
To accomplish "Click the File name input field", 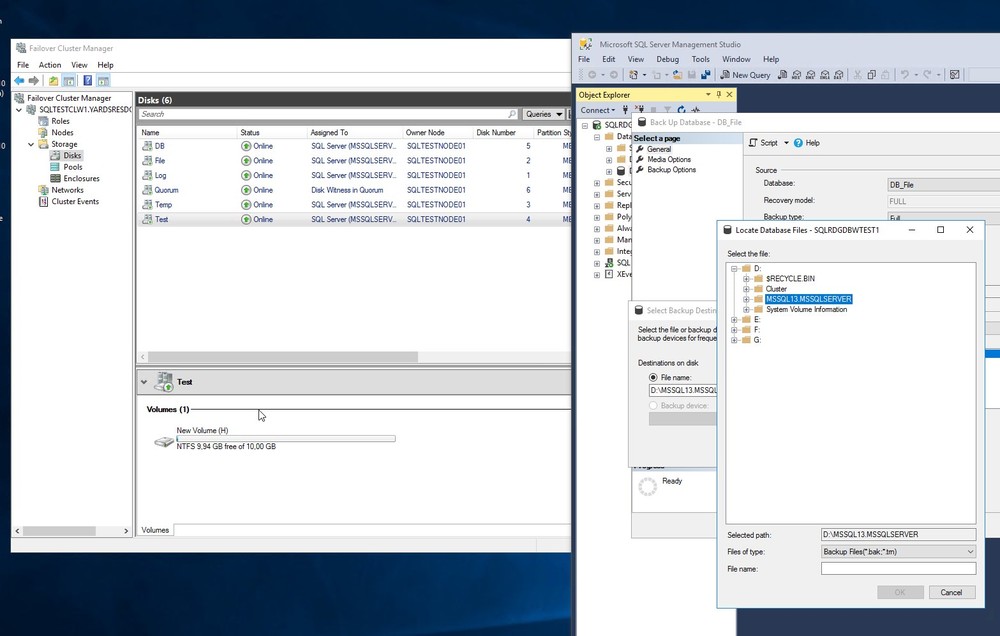I will (x=897, y=568).
